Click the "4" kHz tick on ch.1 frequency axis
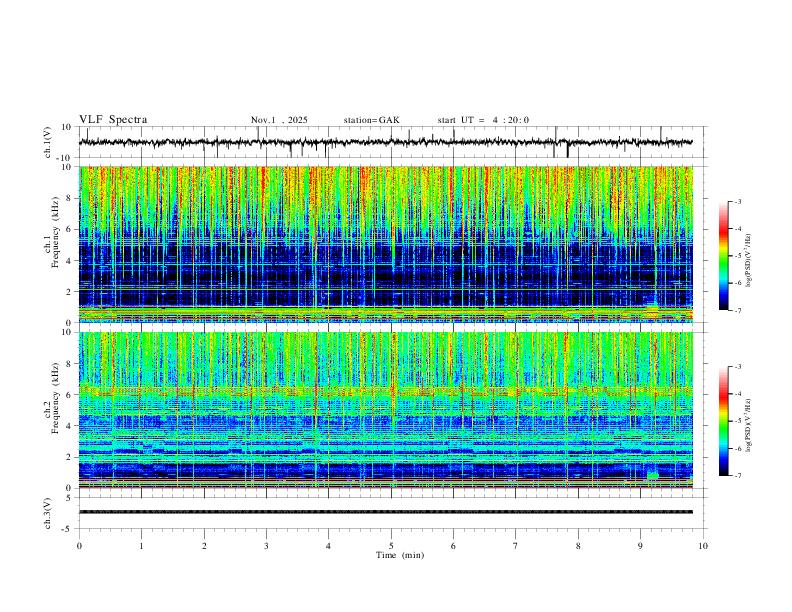The image size is (792, 612). (69, 261)
